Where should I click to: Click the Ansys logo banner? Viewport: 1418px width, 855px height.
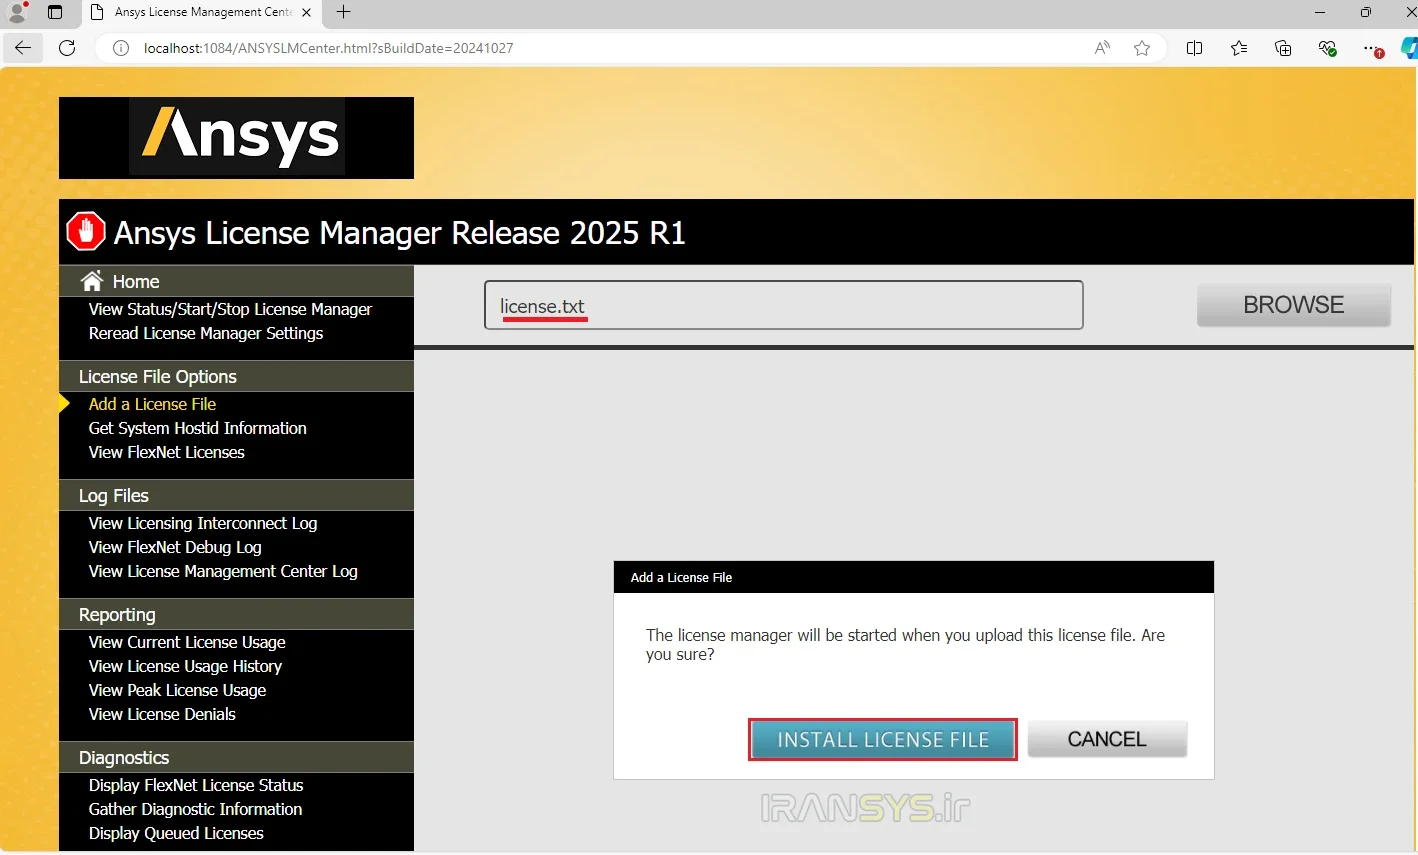tap(236, 138)
